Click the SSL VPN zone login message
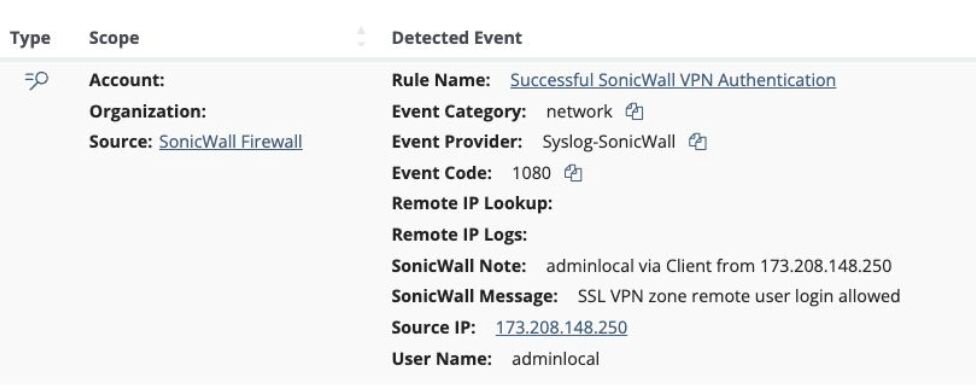 point(739,296)
